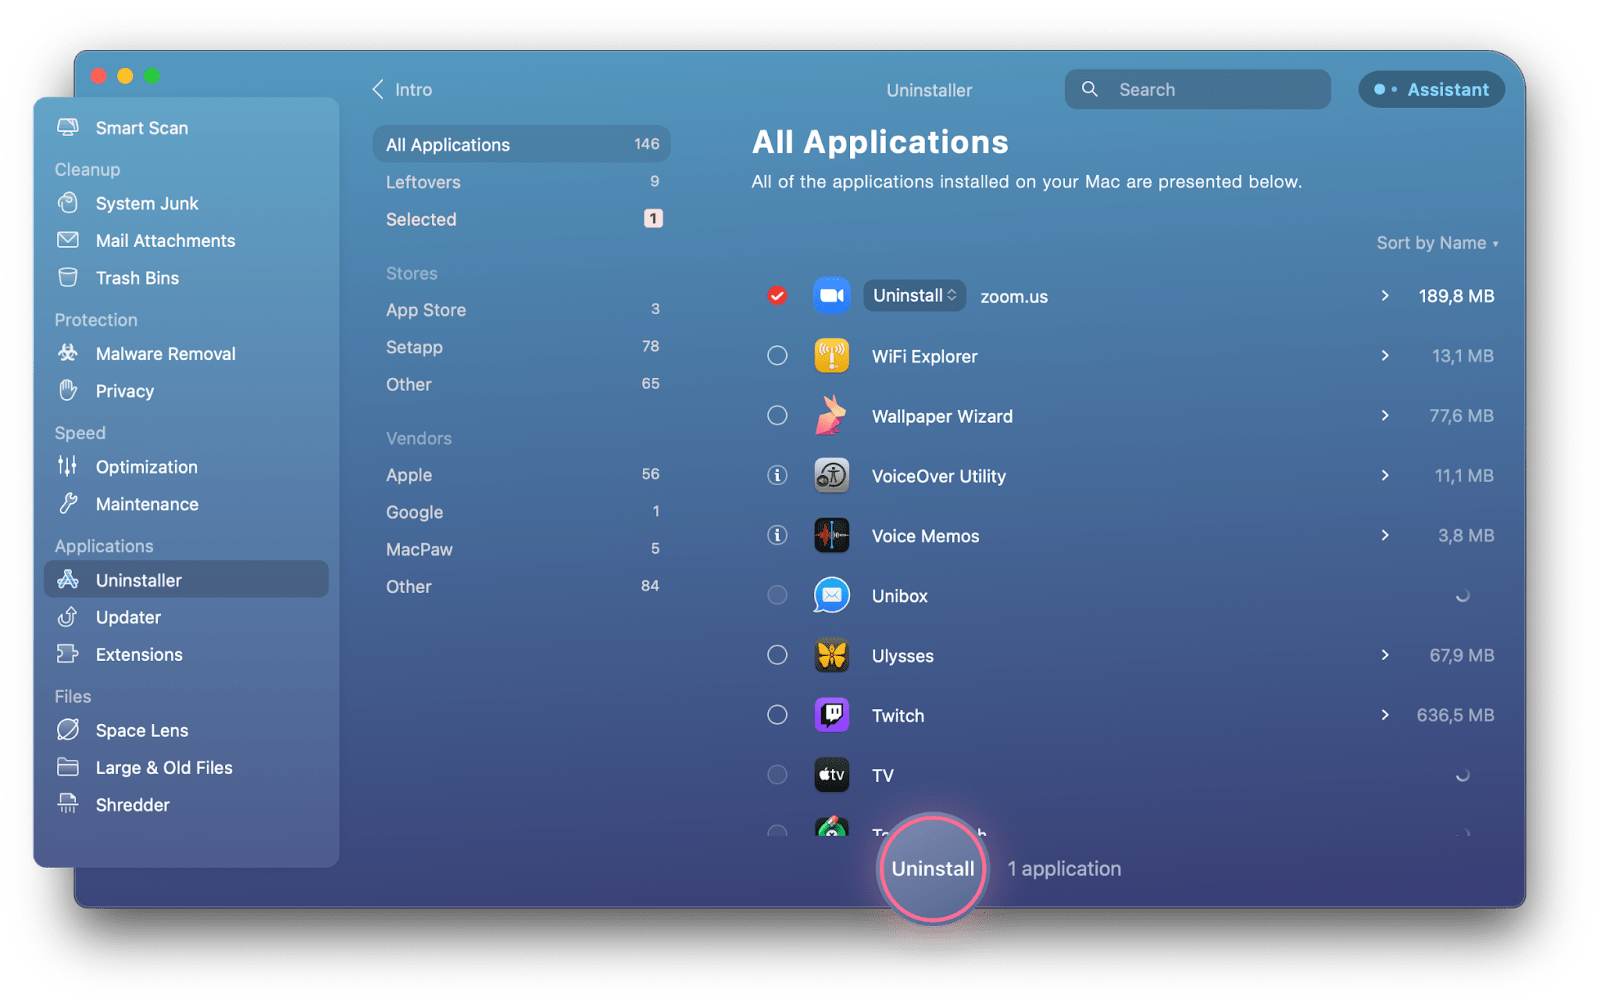Screen dimensions: 1600x1006
Task: Open the Selected filter
Action: (x=521, y=219)
